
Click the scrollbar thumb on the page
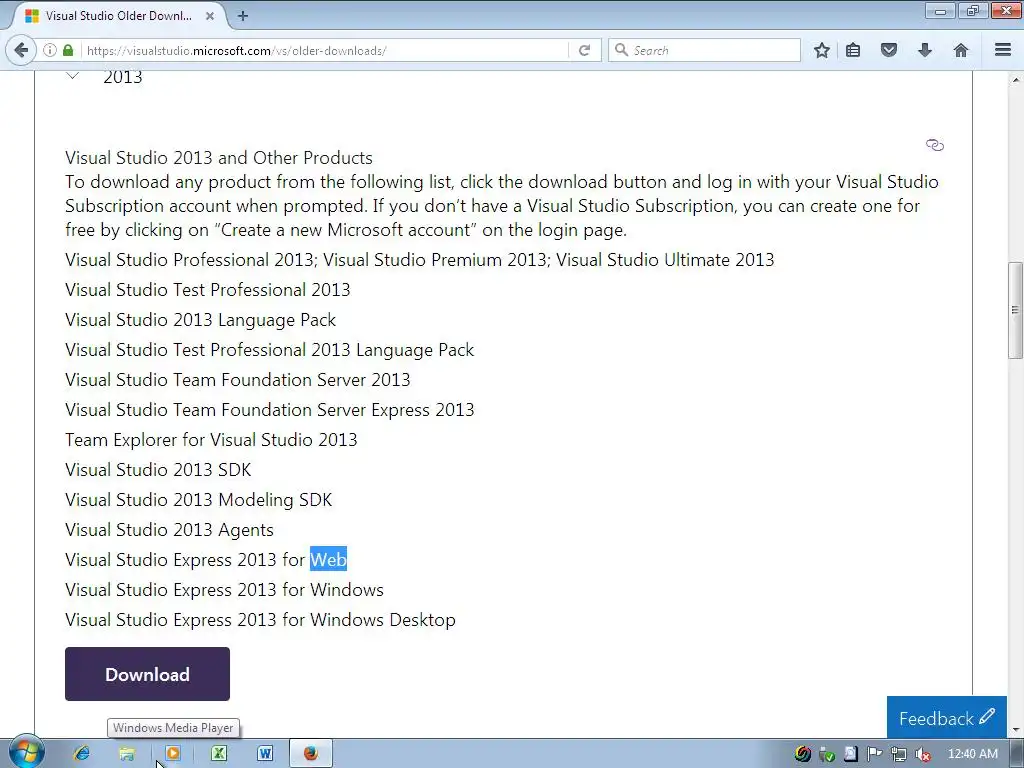pyautogui.click(x=1016, y=310)
